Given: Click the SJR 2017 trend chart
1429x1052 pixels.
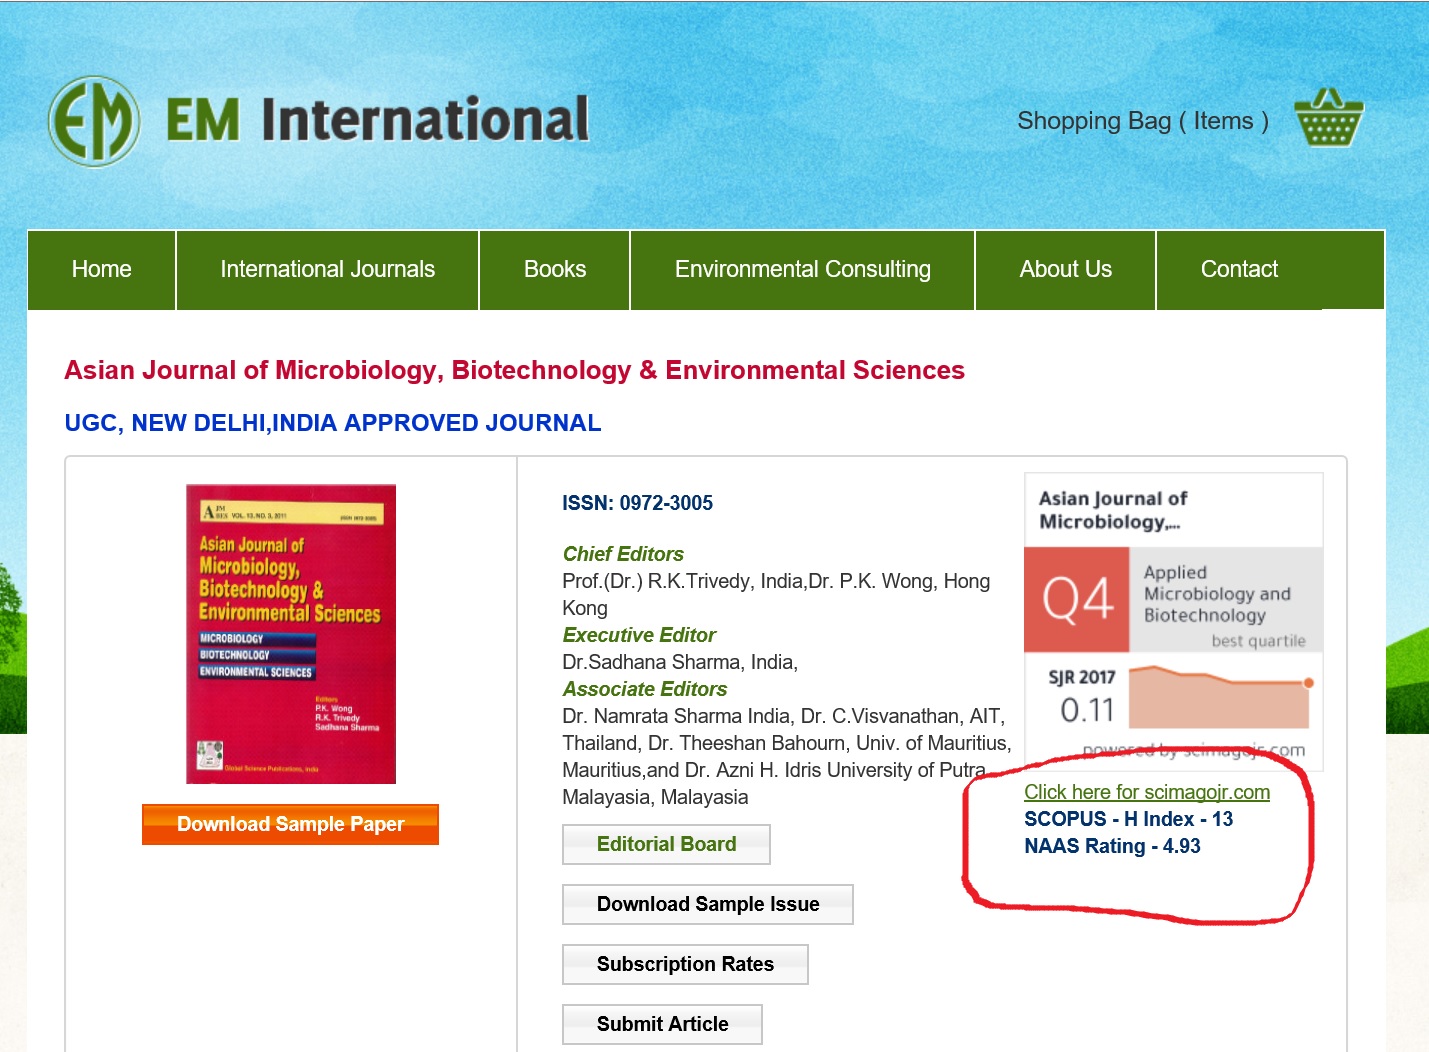Looking at the screenshot, I should click(1219, 697).
